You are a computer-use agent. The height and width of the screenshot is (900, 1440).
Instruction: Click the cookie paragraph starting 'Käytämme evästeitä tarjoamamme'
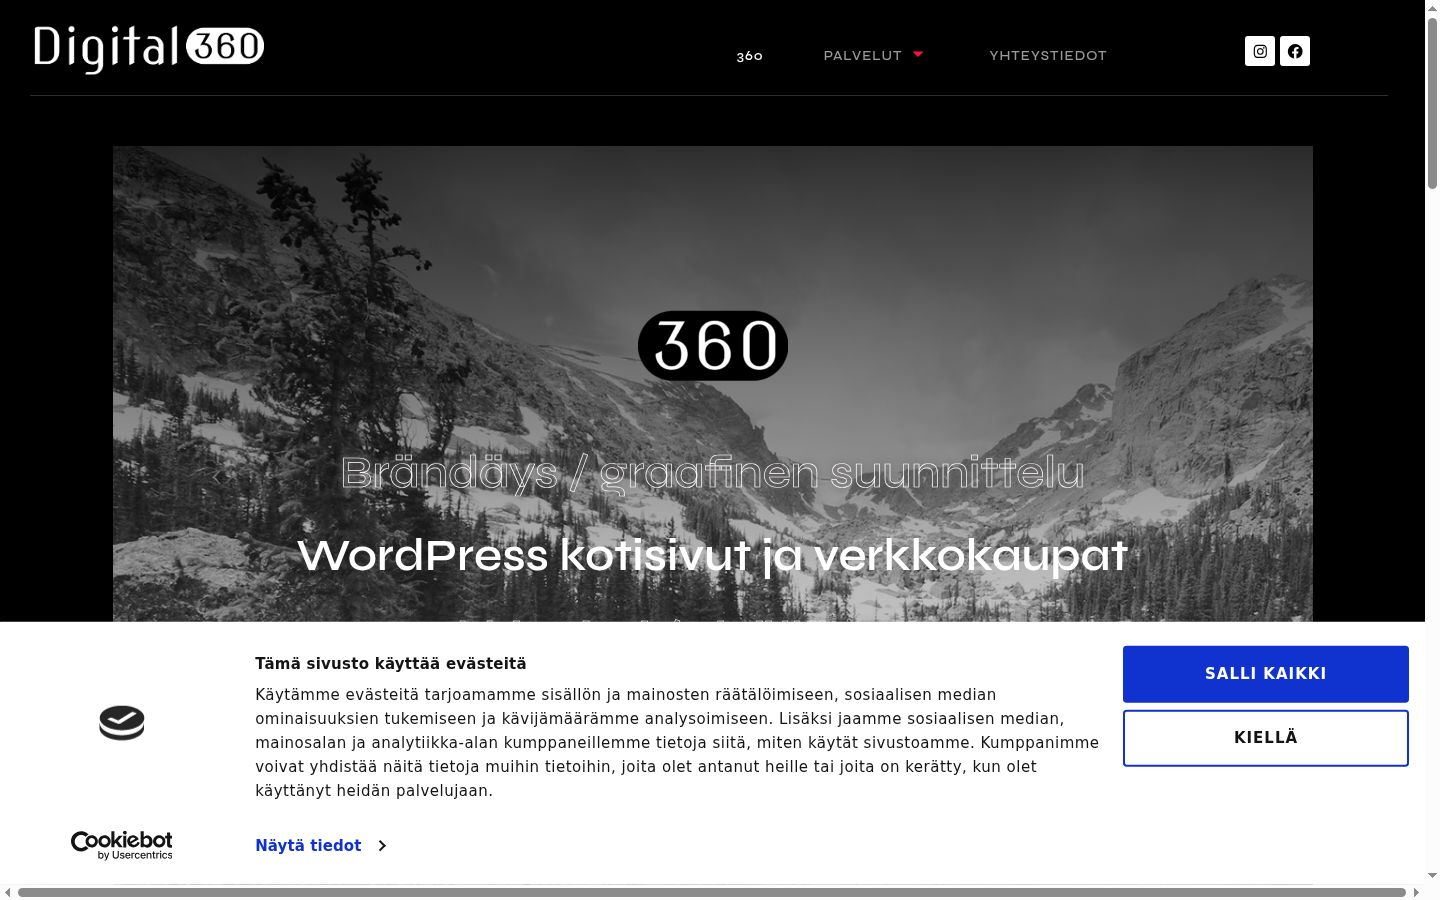[677, 743]
